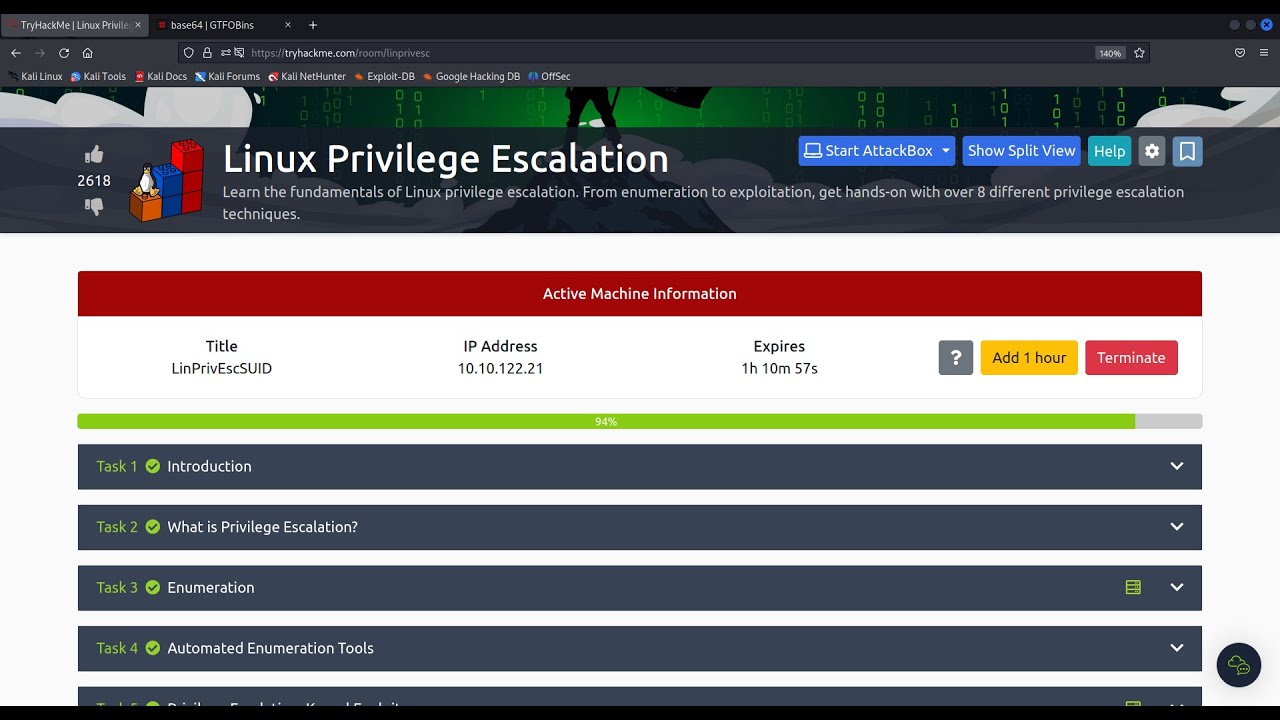This screenshot has height=720, width=1280.
Task: Terminate the active machine
Action: [x=1131, y=358]
